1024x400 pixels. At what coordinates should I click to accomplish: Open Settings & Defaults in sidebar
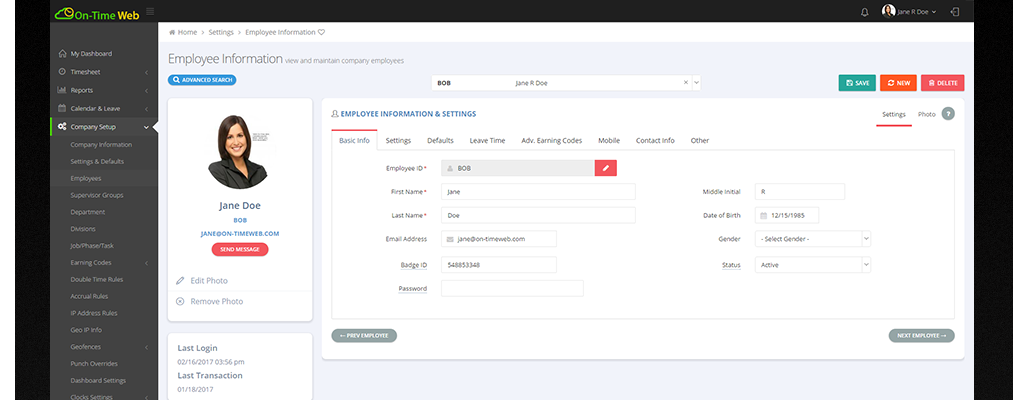pos(97,161)
